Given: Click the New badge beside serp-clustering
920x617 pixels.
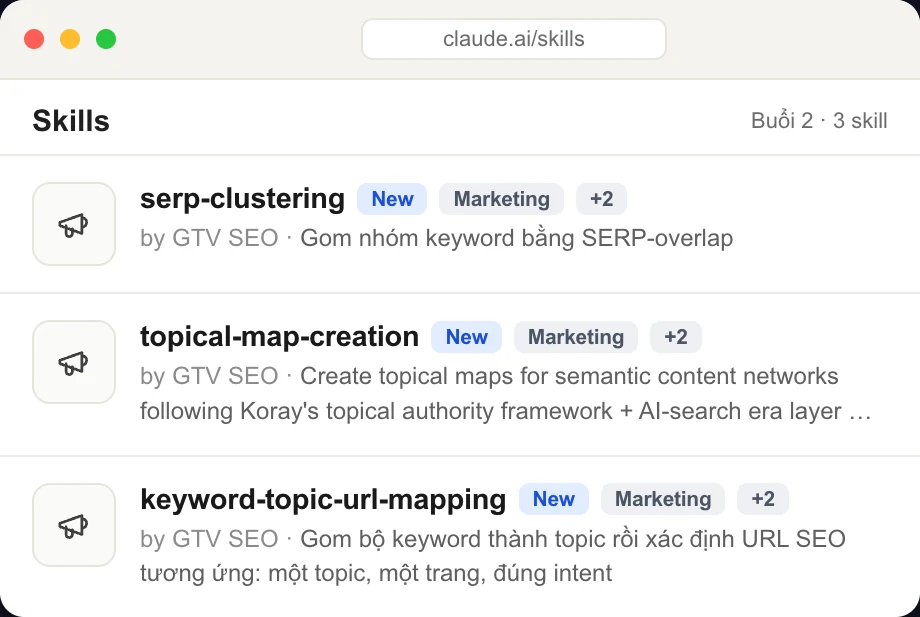Looking at the screenshot, I should pos(392,199).
